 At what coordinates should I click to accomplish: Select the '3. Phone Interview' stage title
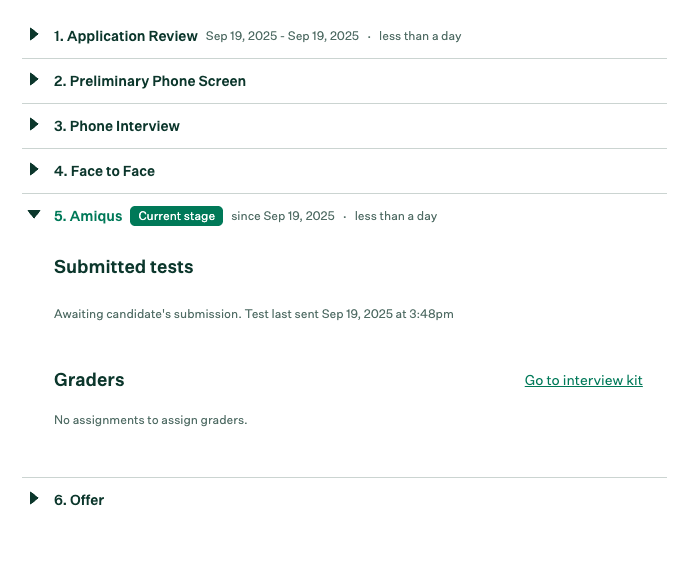pyautogui.click(x=117, y=126)
